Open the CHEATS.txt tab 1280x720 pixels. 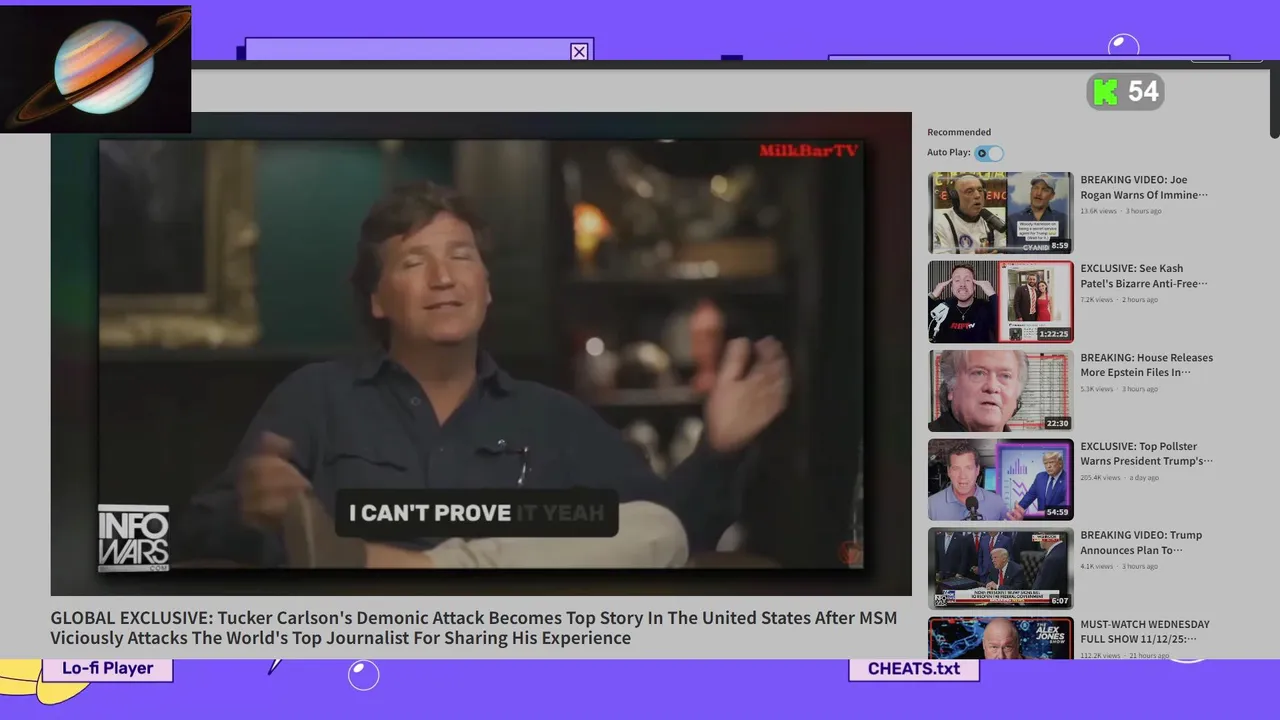tap(914, 668)
